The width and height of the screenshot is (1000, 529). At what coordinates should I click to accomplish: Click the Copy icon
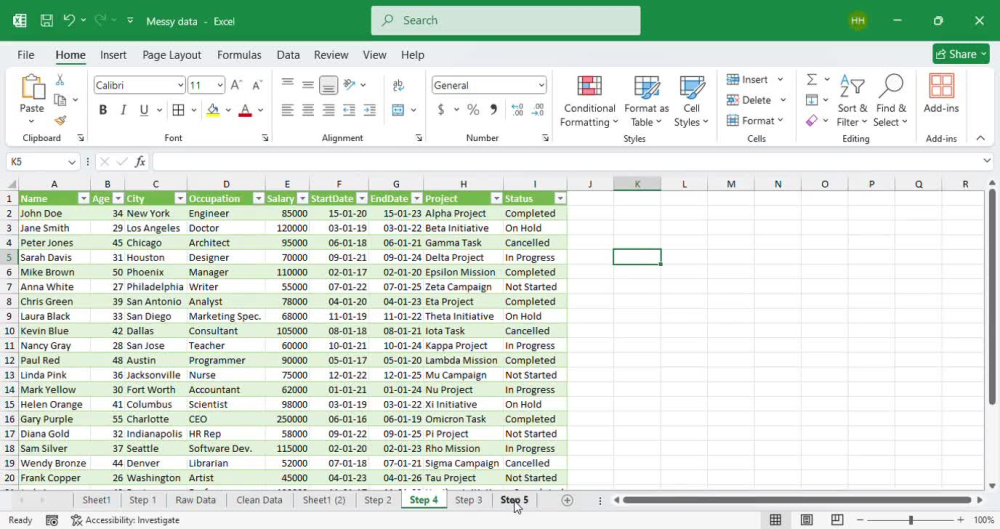click(60, 100)
